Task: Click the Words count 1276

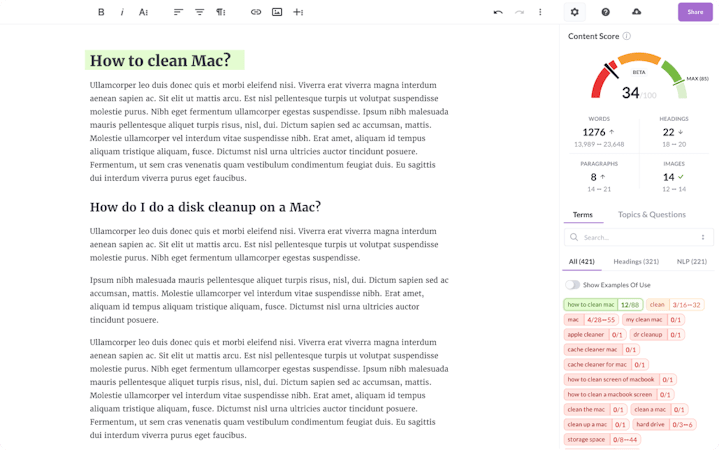Action: (x=594, y=133)
